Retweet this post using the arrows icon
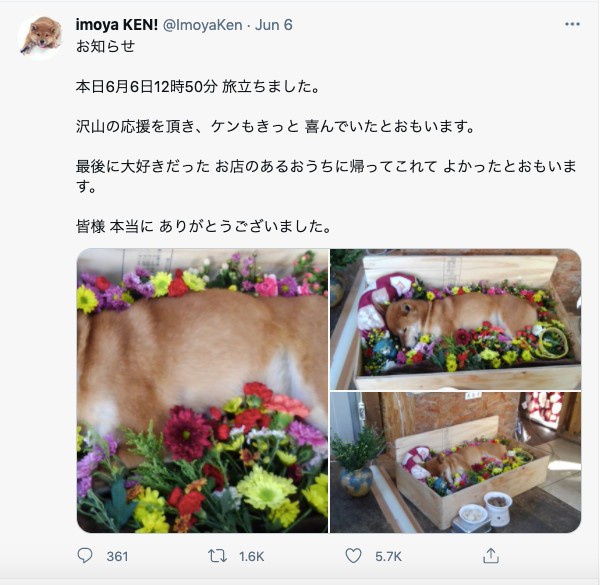Screen dimensions: 600x585 (x=217, y=556)
